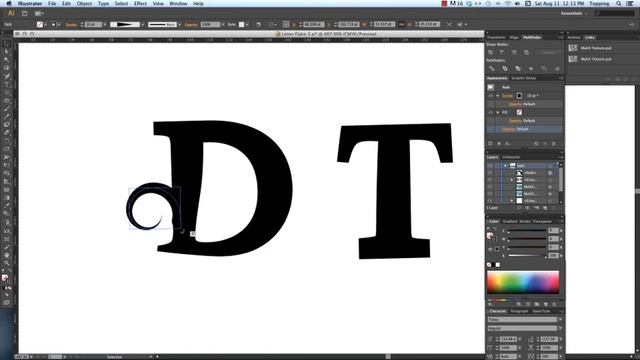Click Stroke color swatch in Appearance

(x=519, y=96)
